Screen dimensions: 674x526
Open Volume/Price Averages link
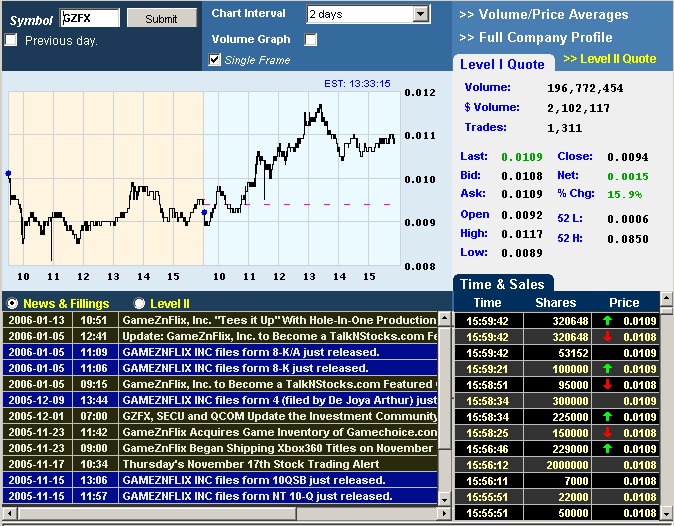(x=543, y=15)
